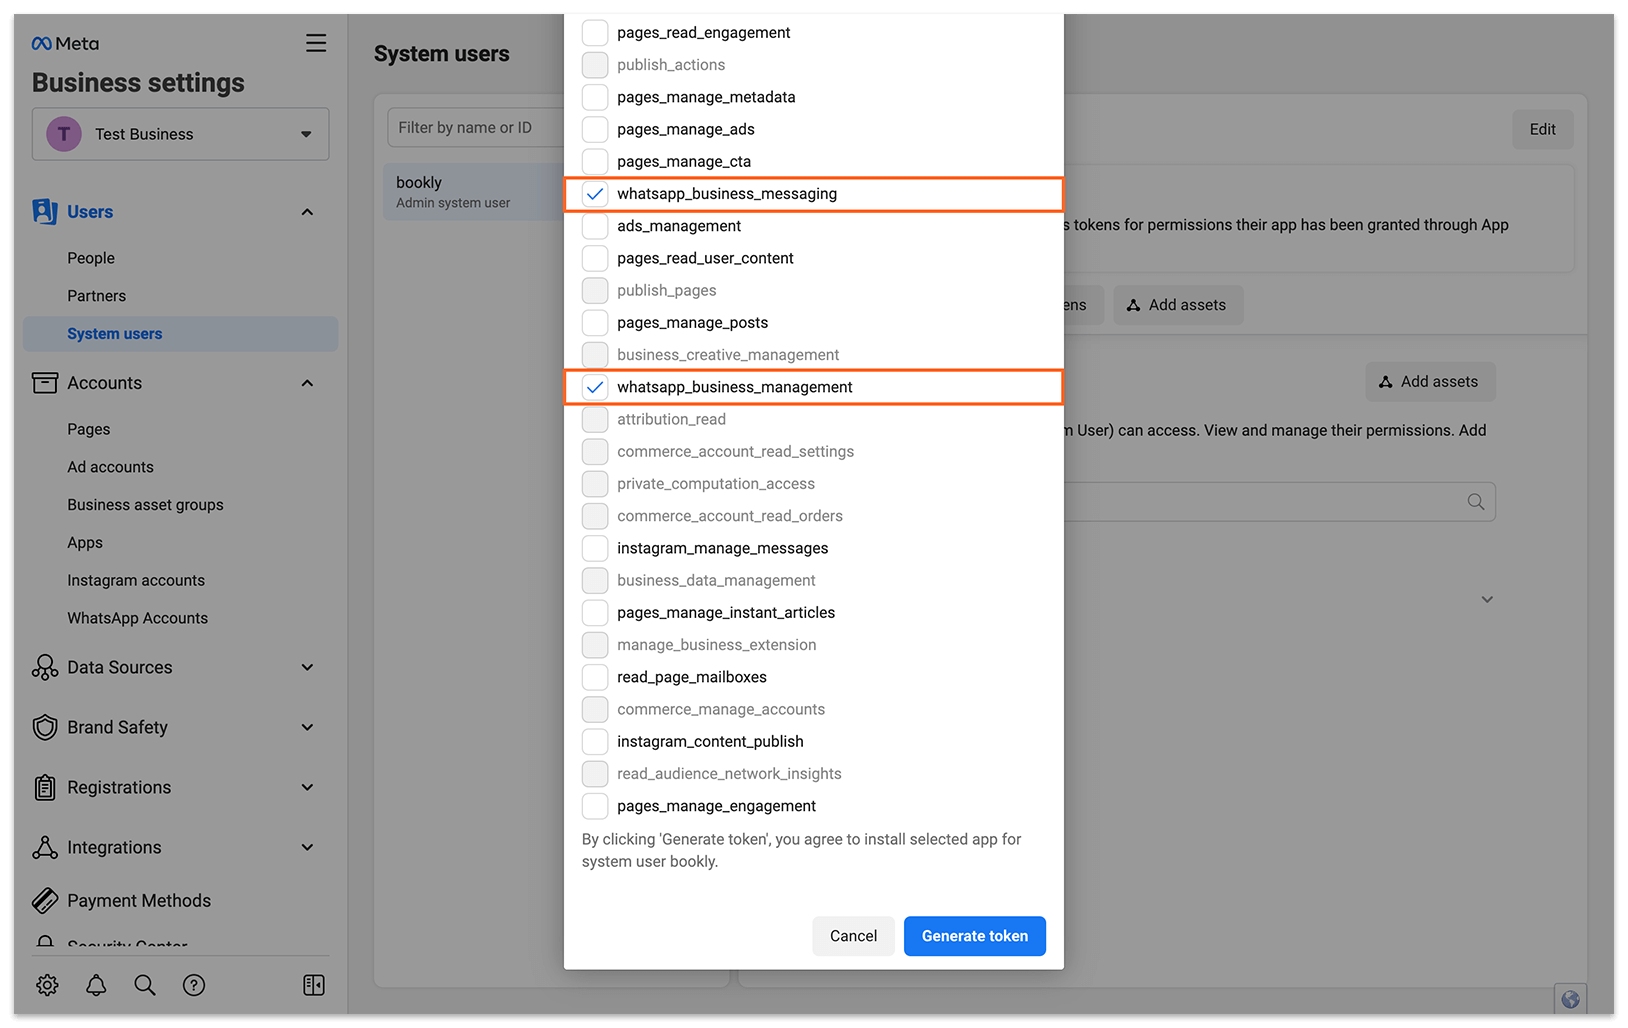Expand the chevron in assets panel

(x=1487, y=600)
